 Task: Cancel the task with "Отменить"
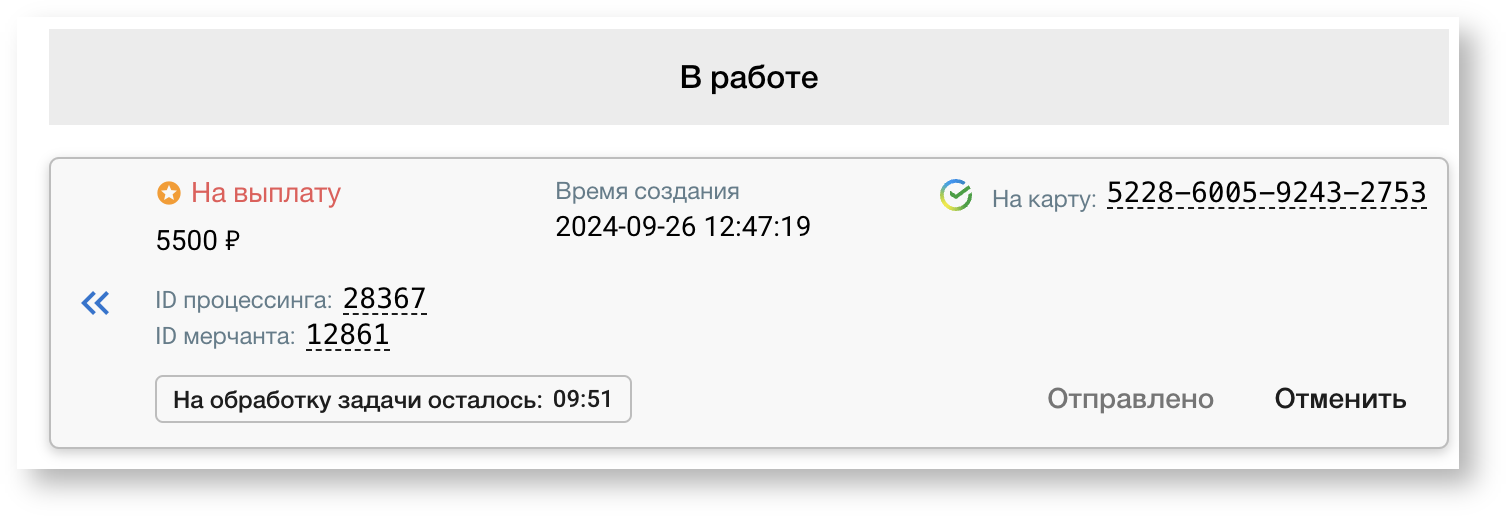pyautogui.click(x=1340, y=399)
